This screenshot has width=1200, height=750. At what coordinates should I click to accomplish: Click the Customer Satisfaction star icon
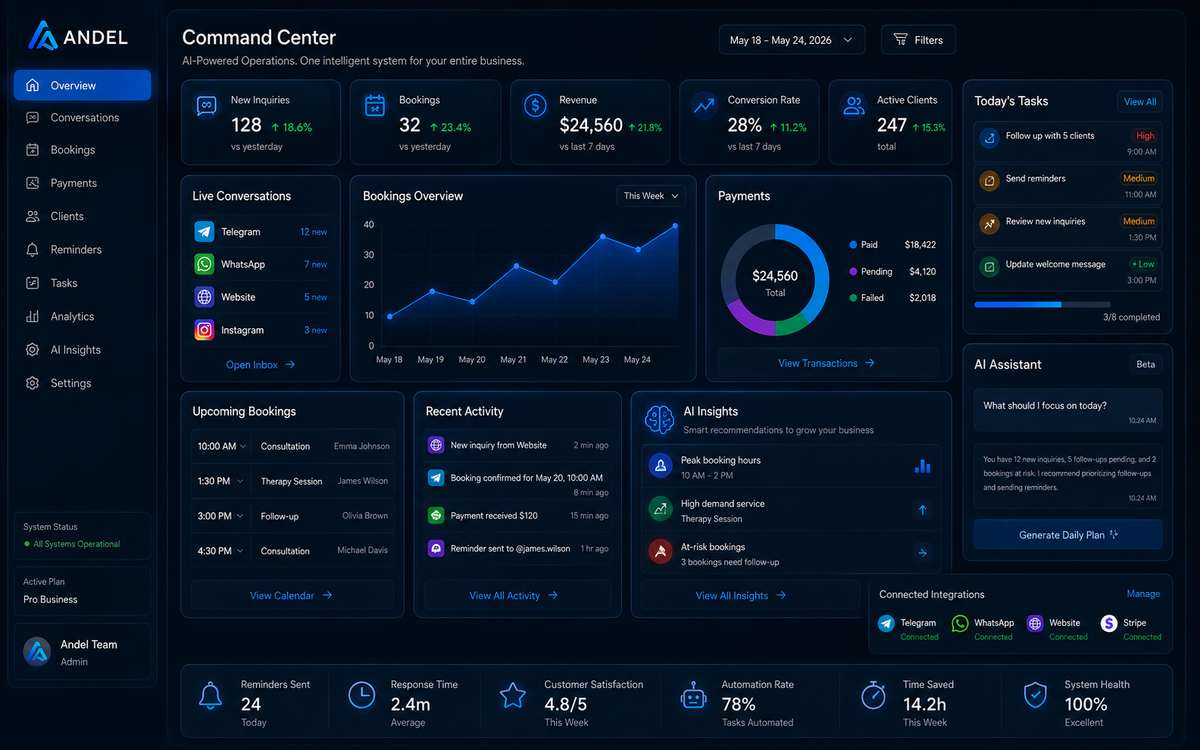pos(513,696)
